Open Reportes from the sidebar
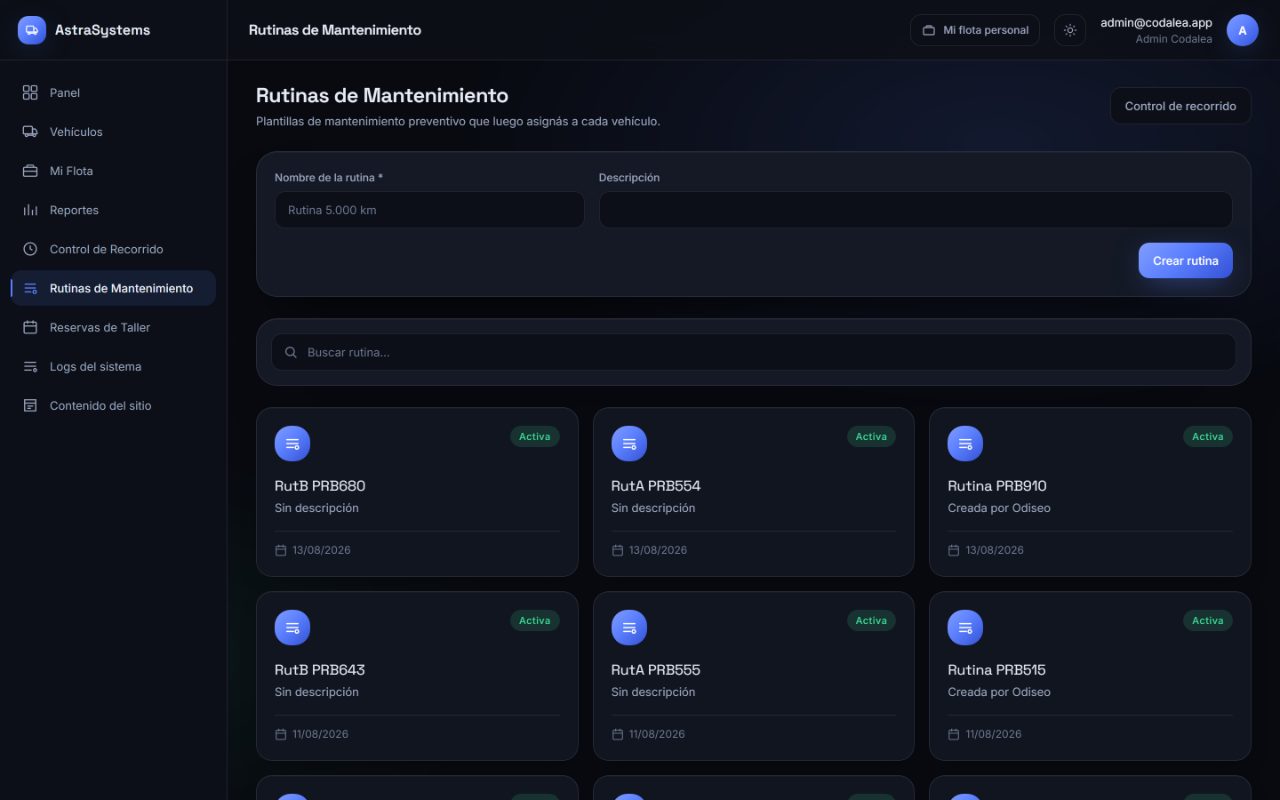The image size is (1280, 800). [x=113, y=210]
